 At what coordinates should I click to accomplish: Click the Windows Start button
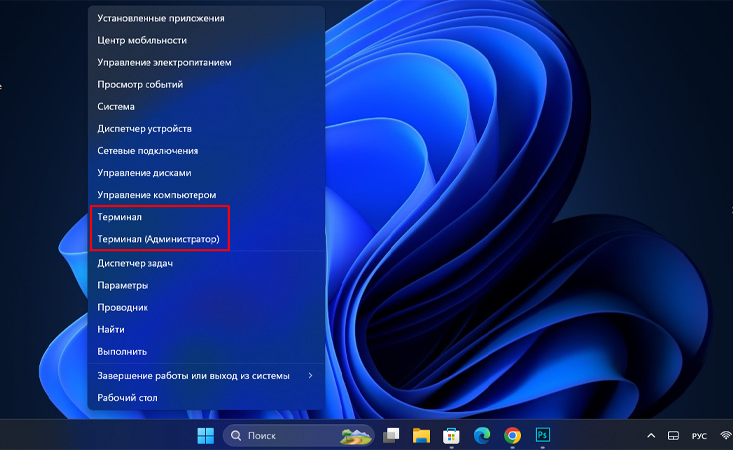click(x=206, y=436)
